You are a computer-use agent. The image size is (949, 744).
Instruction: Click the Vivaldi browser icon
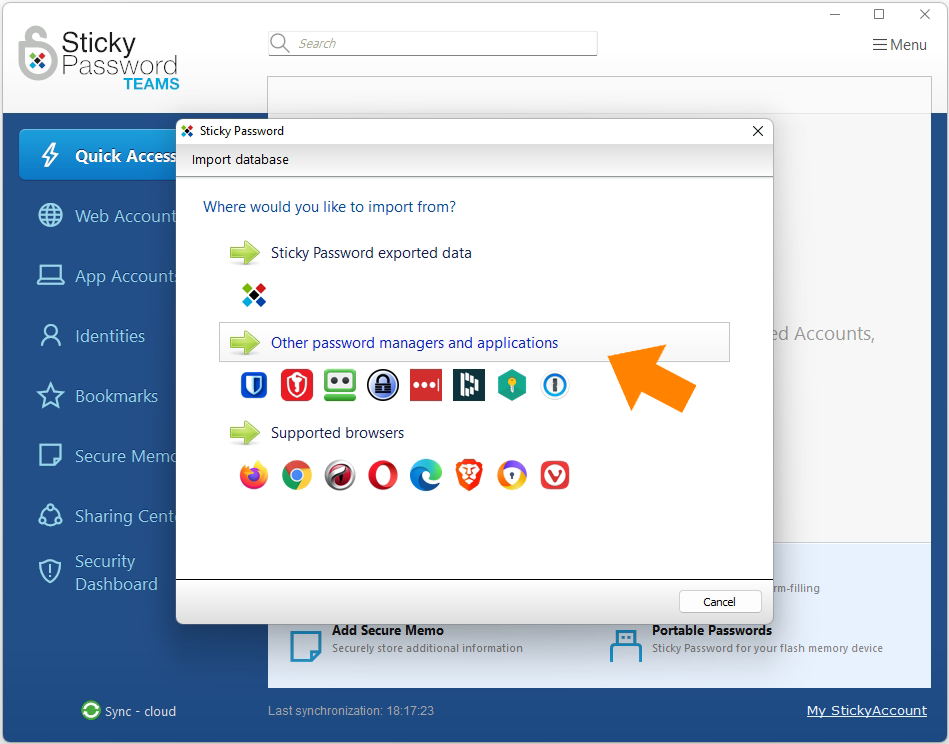(555, 475)
